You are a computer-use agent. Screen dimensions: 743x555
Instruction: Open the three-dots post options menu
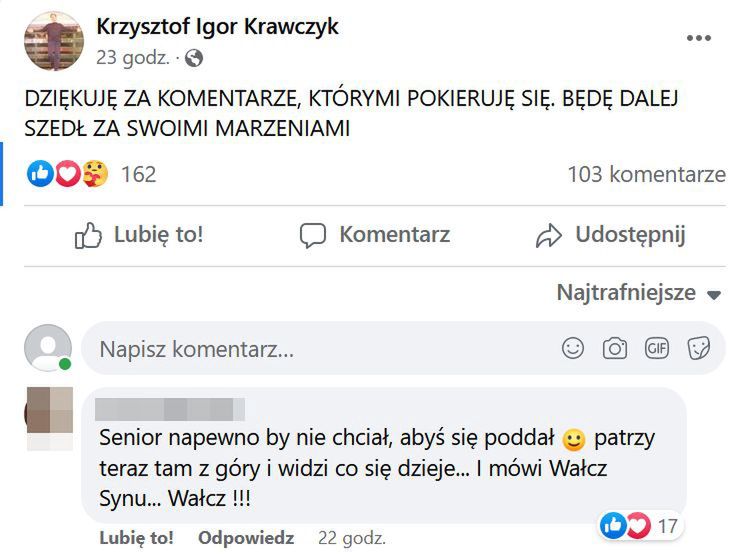(698, 39)
